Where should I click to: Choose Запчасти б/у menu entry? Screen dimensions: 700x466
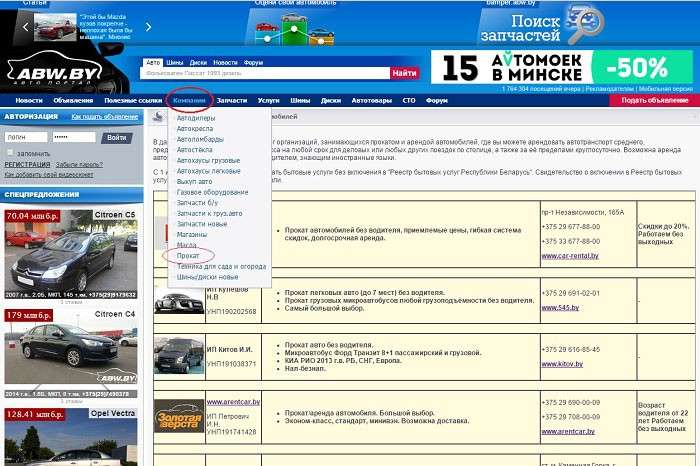[197, 203]
